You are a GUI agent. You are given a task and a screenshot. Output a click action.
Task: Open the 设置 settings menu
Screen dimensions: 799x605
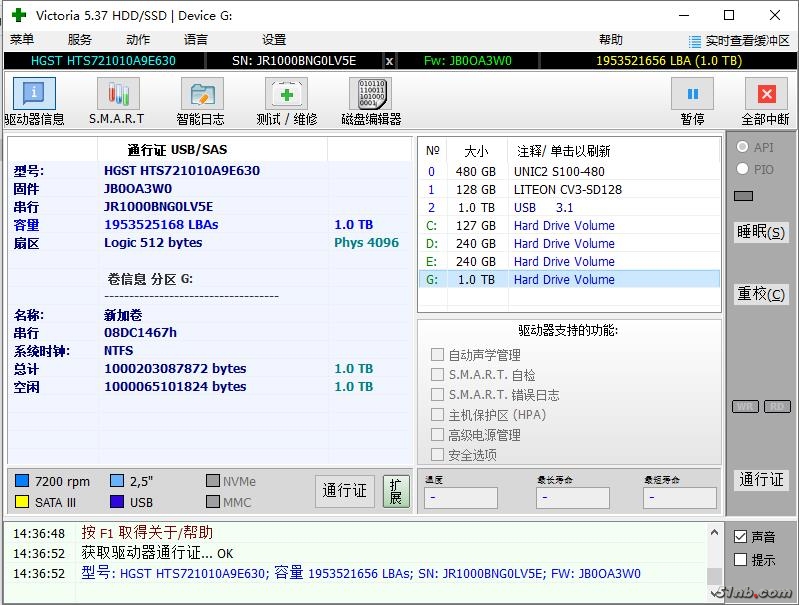(274, 40)
